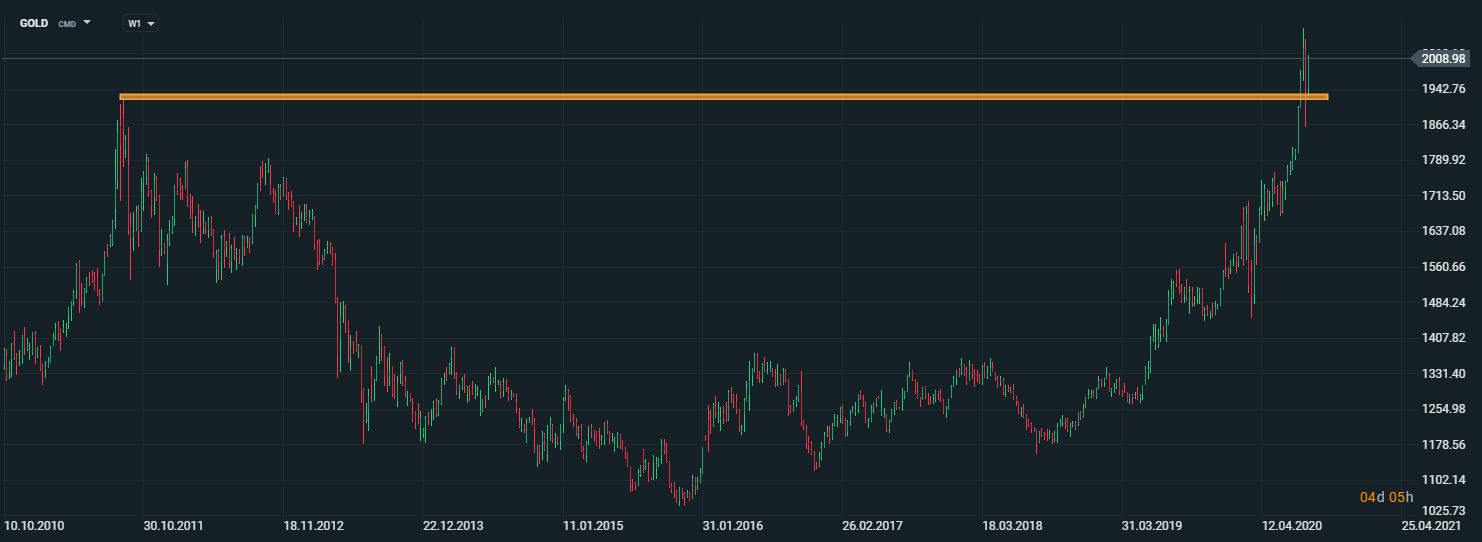Image resolution: width=1482 pixels, height=542 pixels.
Task: Click the 1331.40 price axis label
Action: [1443, 373]
